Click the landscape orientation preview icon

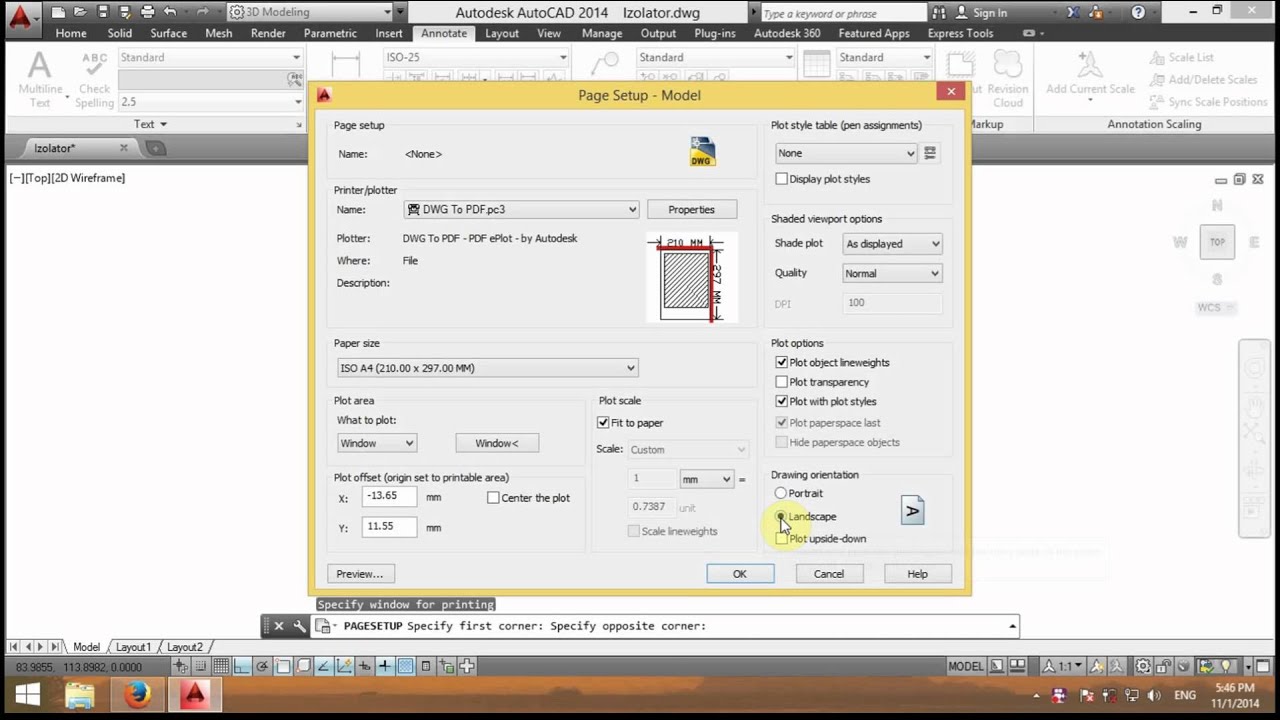pos(912,510)
